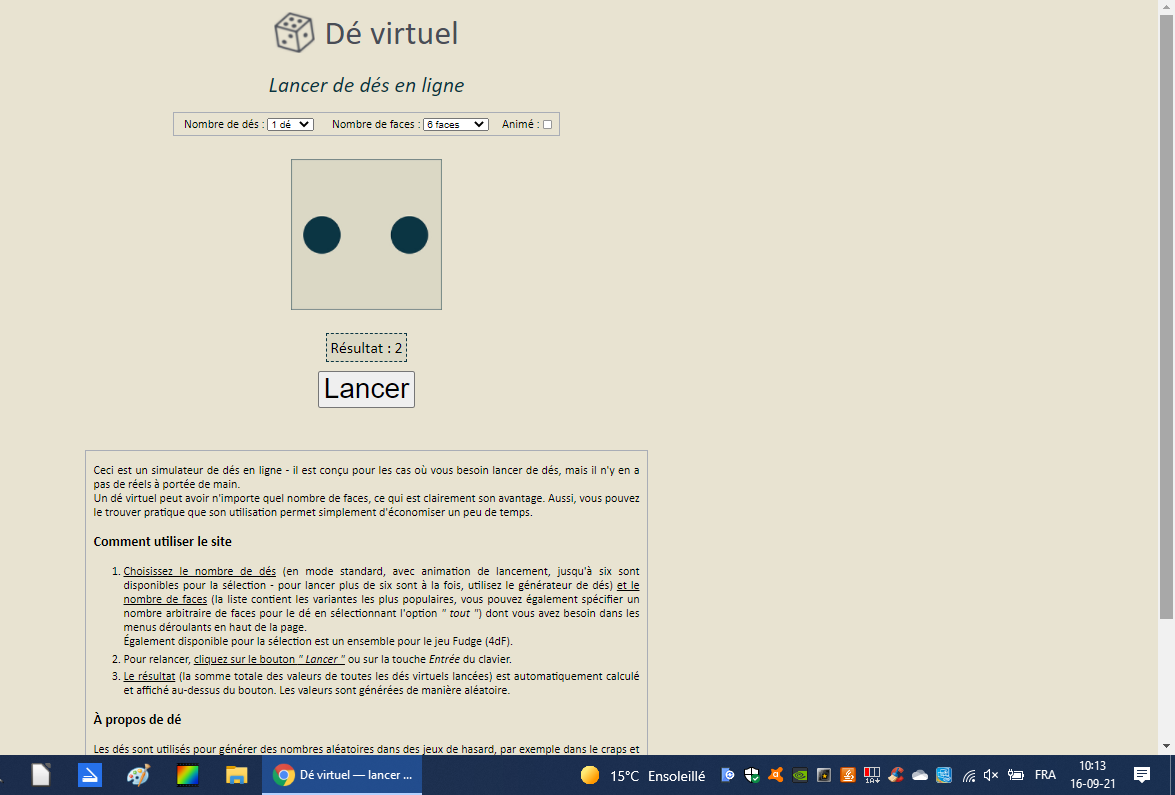
Task: Open Avast antivirus tray icon
Action: point(776,776)
